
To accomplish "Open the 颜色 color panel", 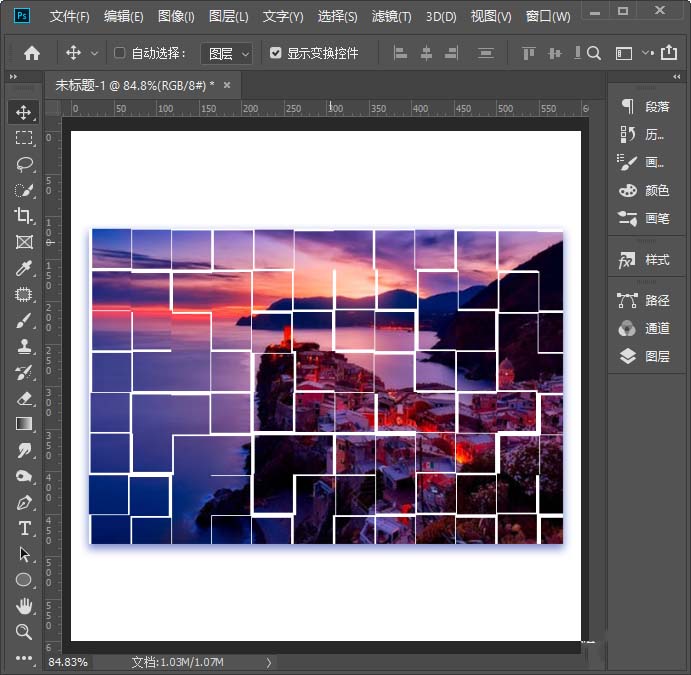I will click(645, 190).
